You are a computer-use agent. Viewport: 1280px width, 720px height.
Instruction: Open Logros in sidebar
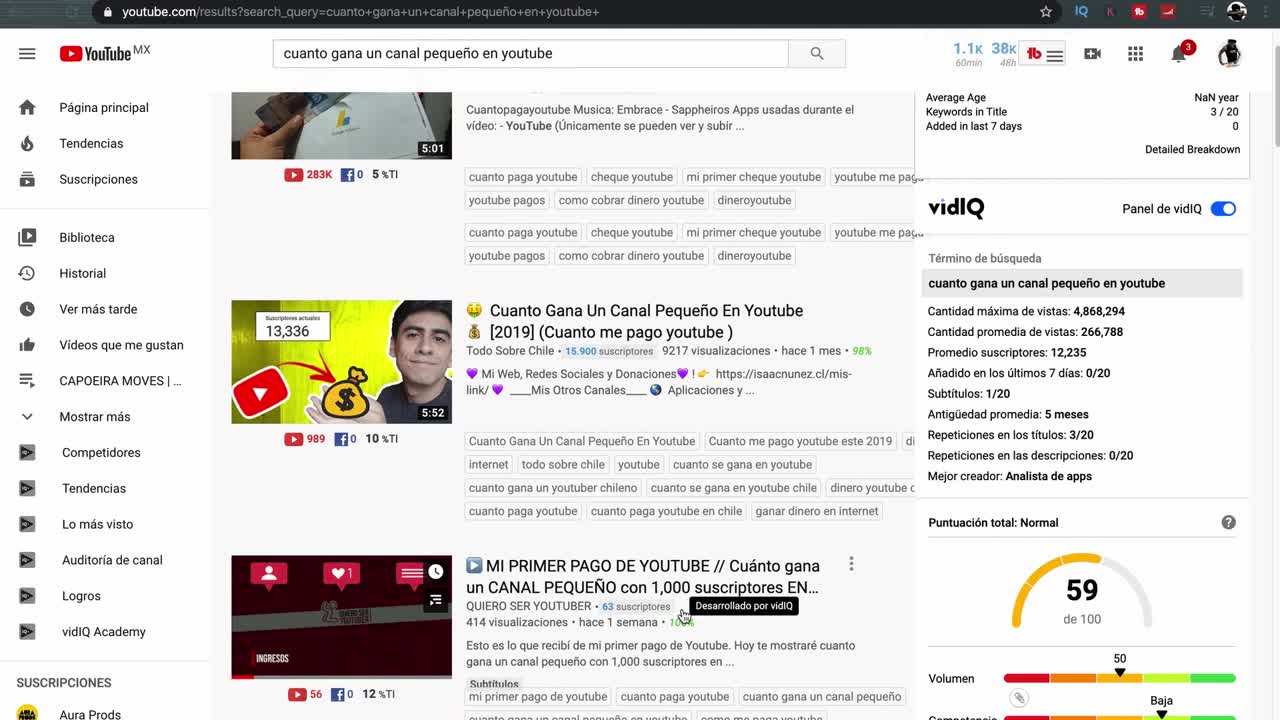pyautogui.click(x=81, y=596)
